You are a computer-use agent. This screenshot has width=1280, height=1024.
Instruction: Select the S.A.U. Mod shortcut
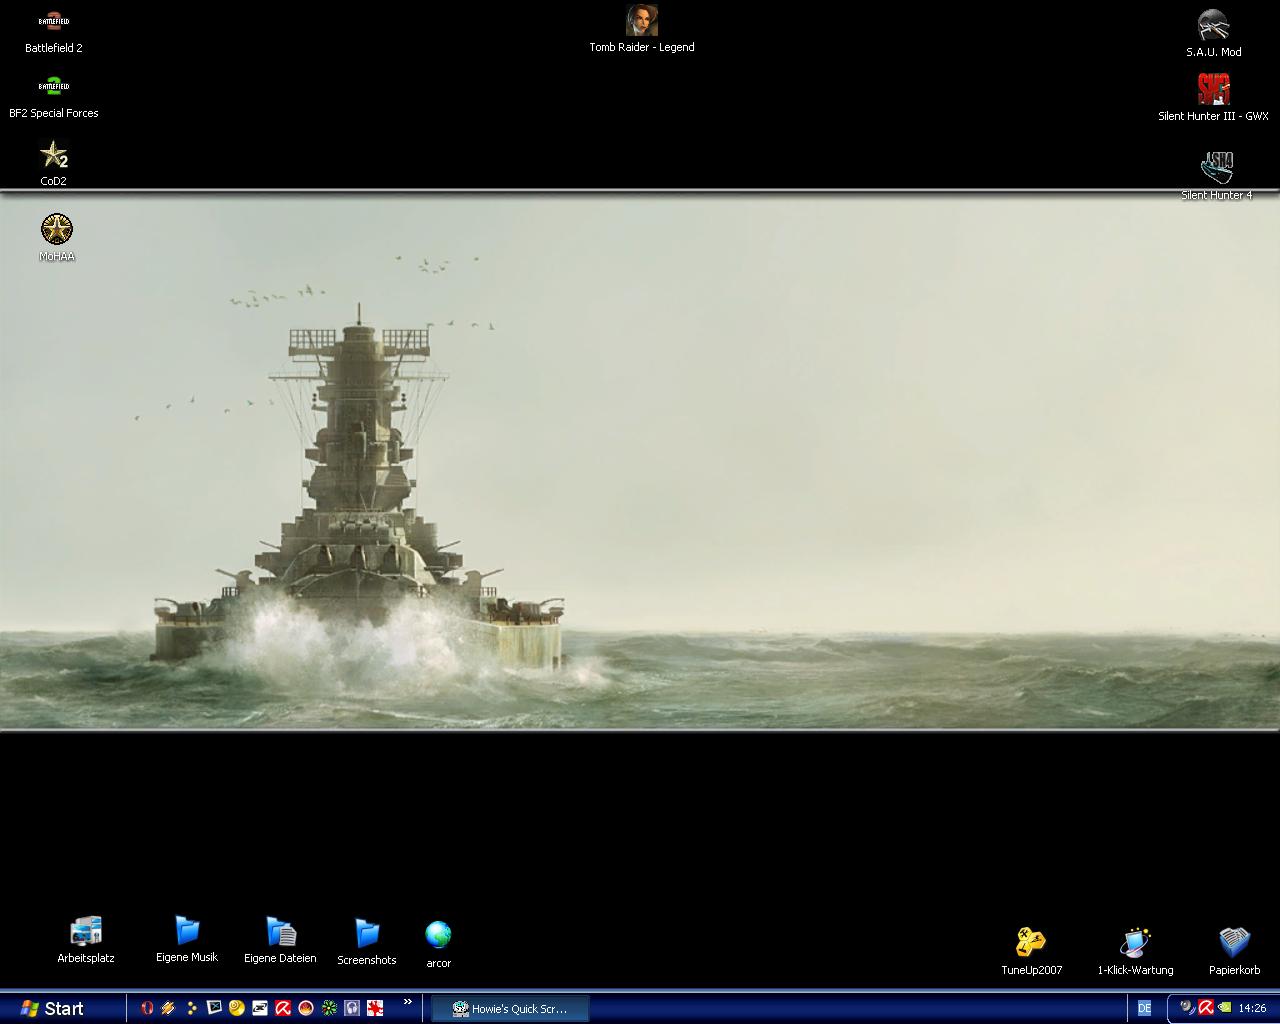(x=1214, y=33)
